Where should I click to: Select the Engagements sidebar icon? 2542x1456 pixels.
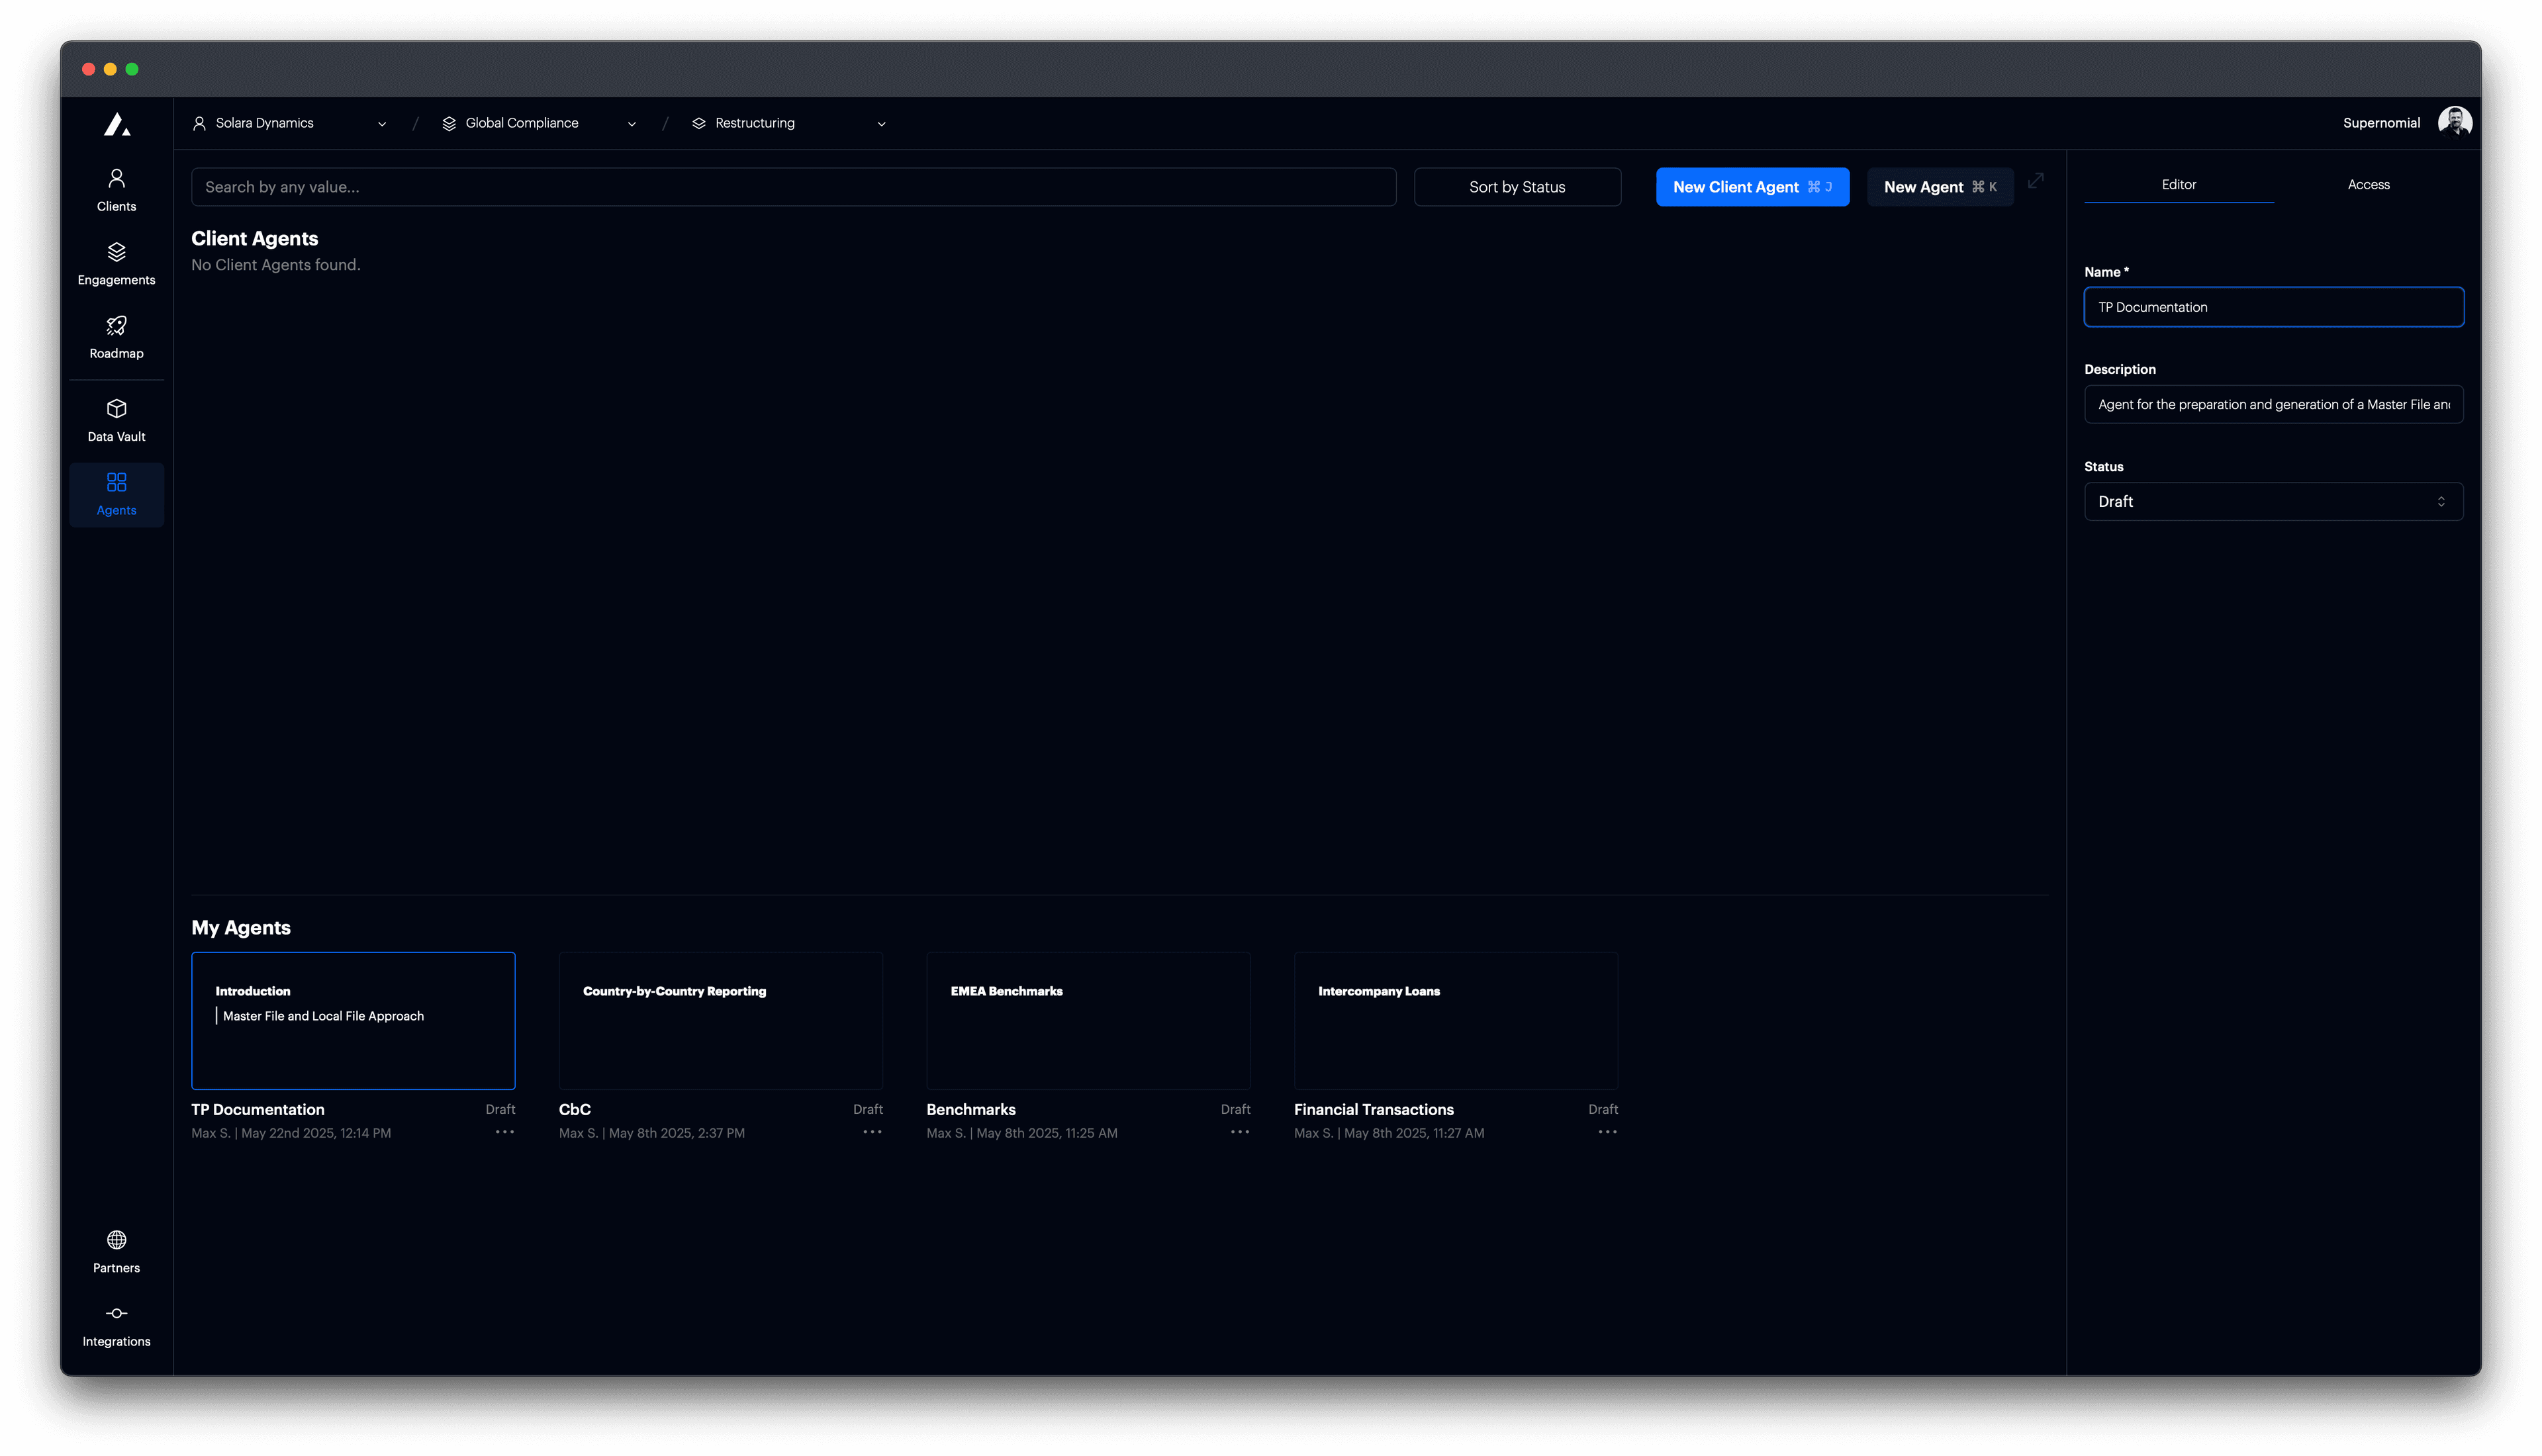116,262
